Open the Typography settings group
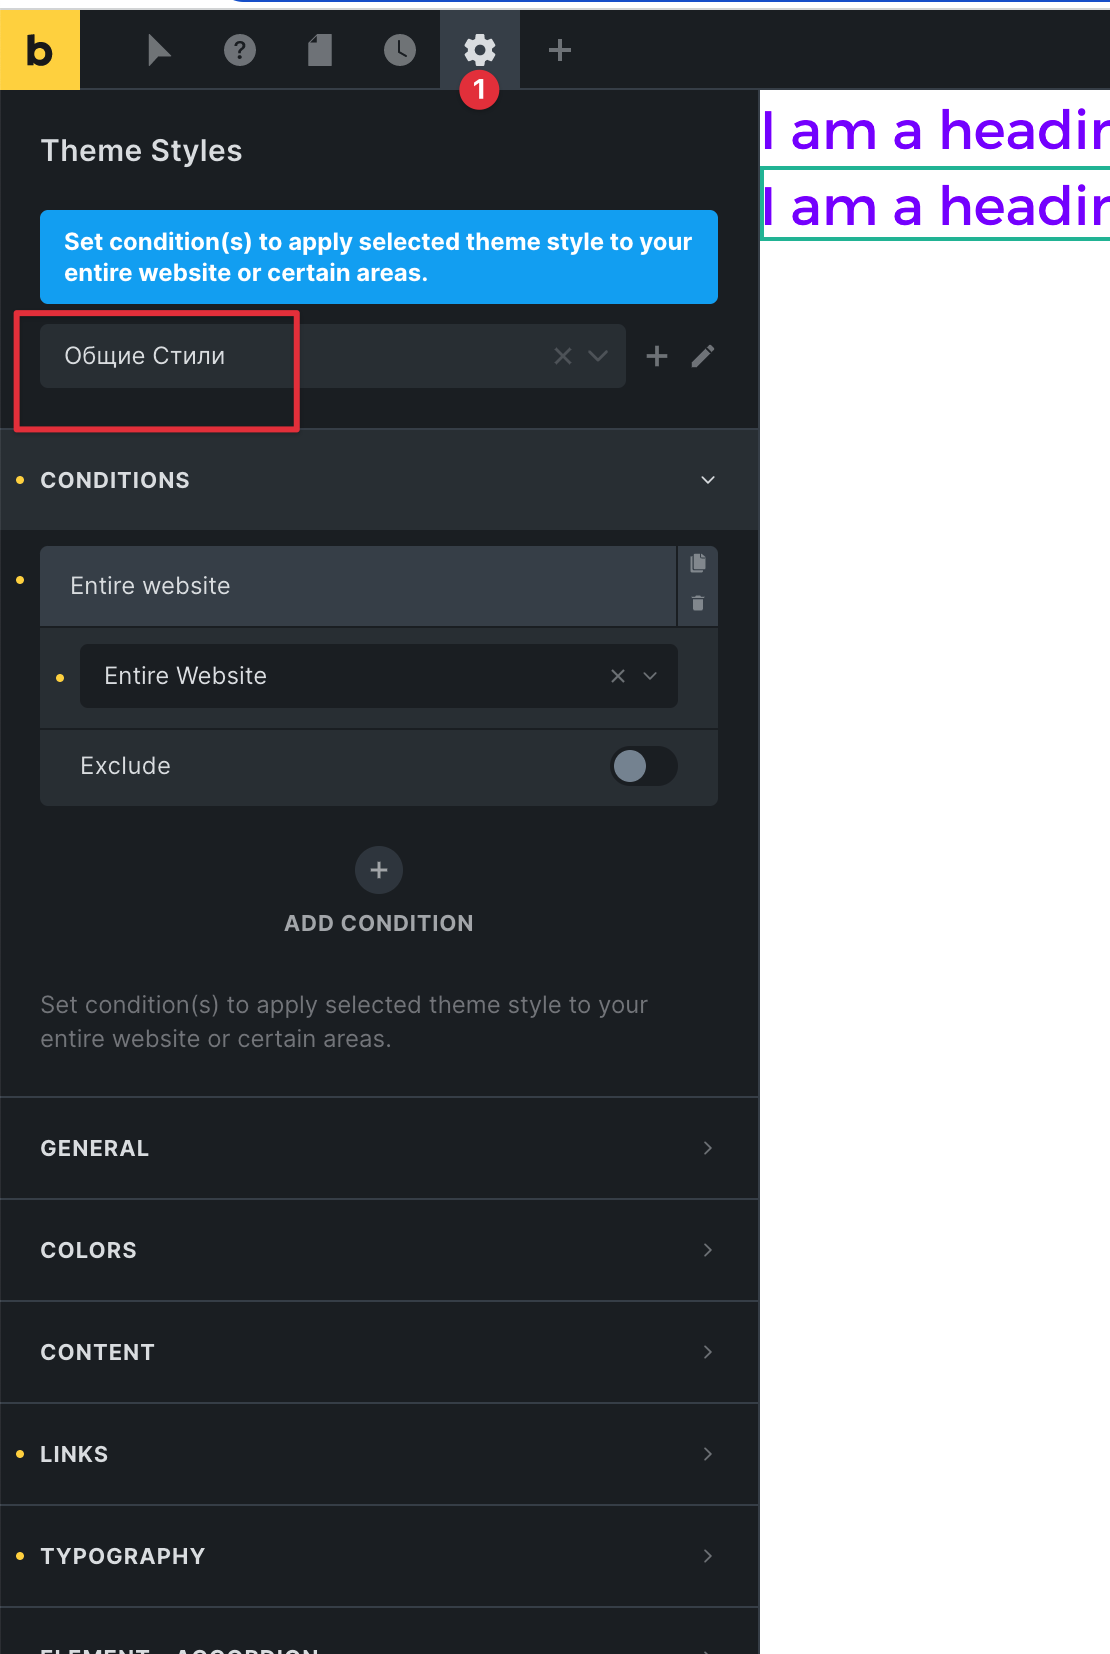Viewport: 1110px width, 1654px height. 379,1556
